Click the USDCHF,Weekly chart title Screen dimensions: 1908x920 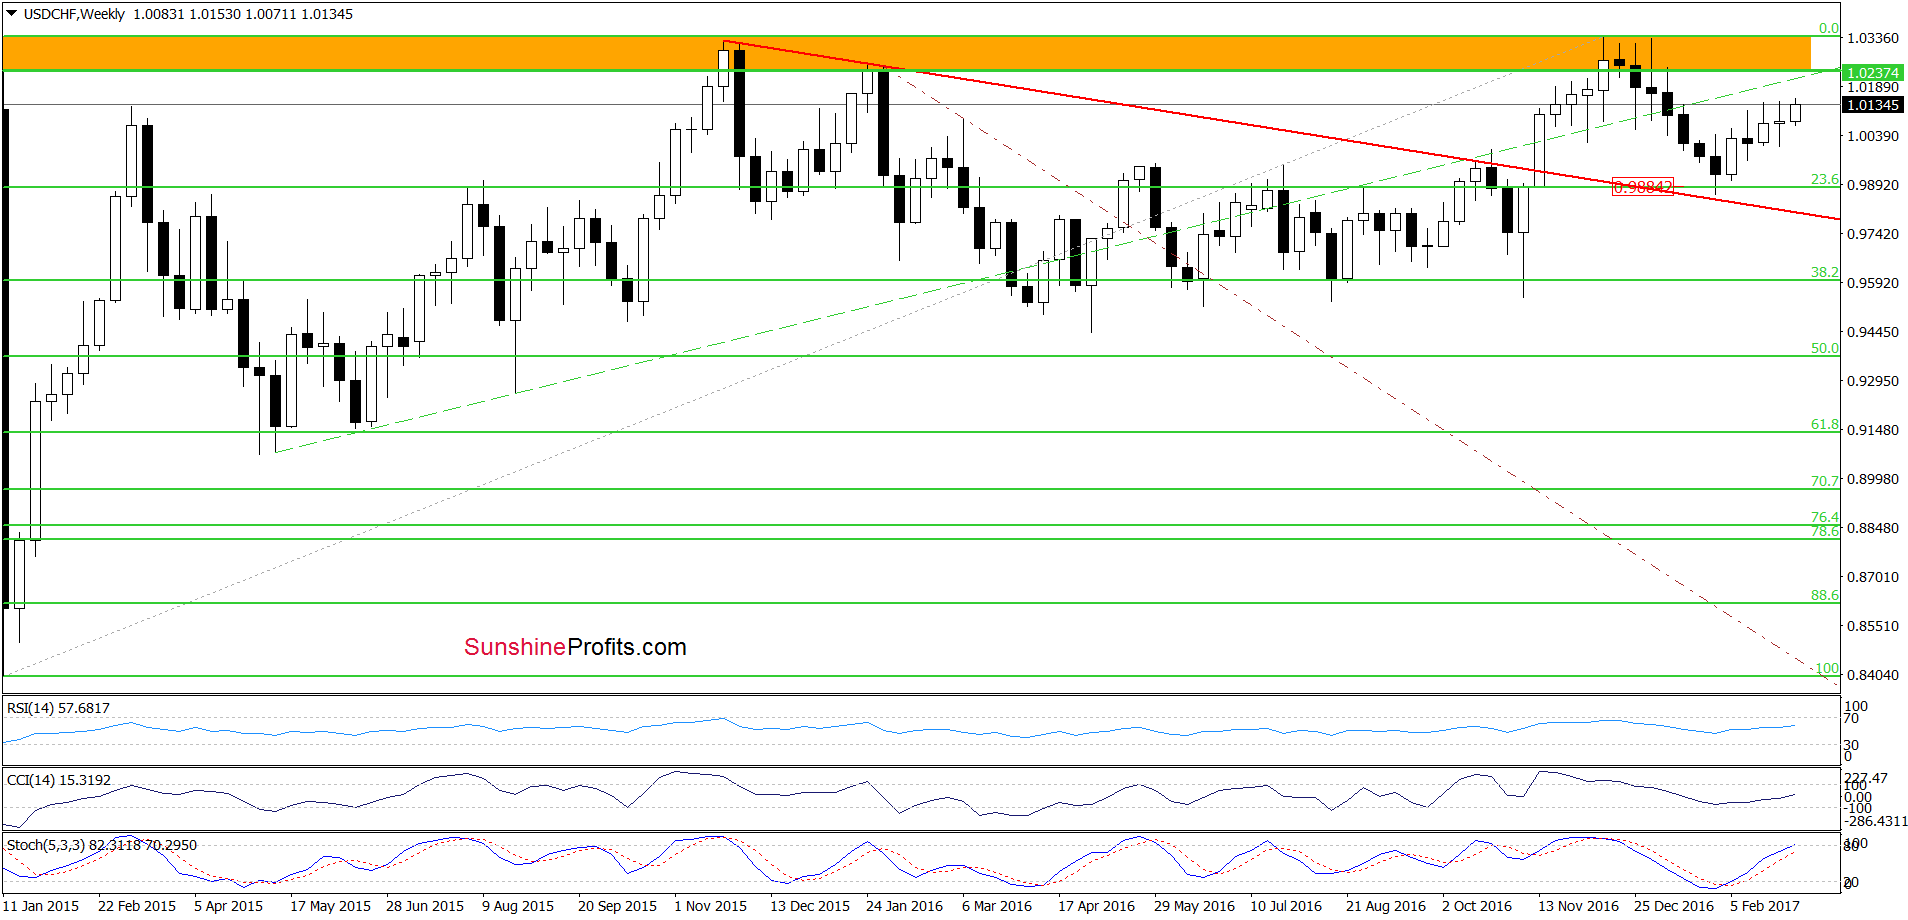point(74,14)
